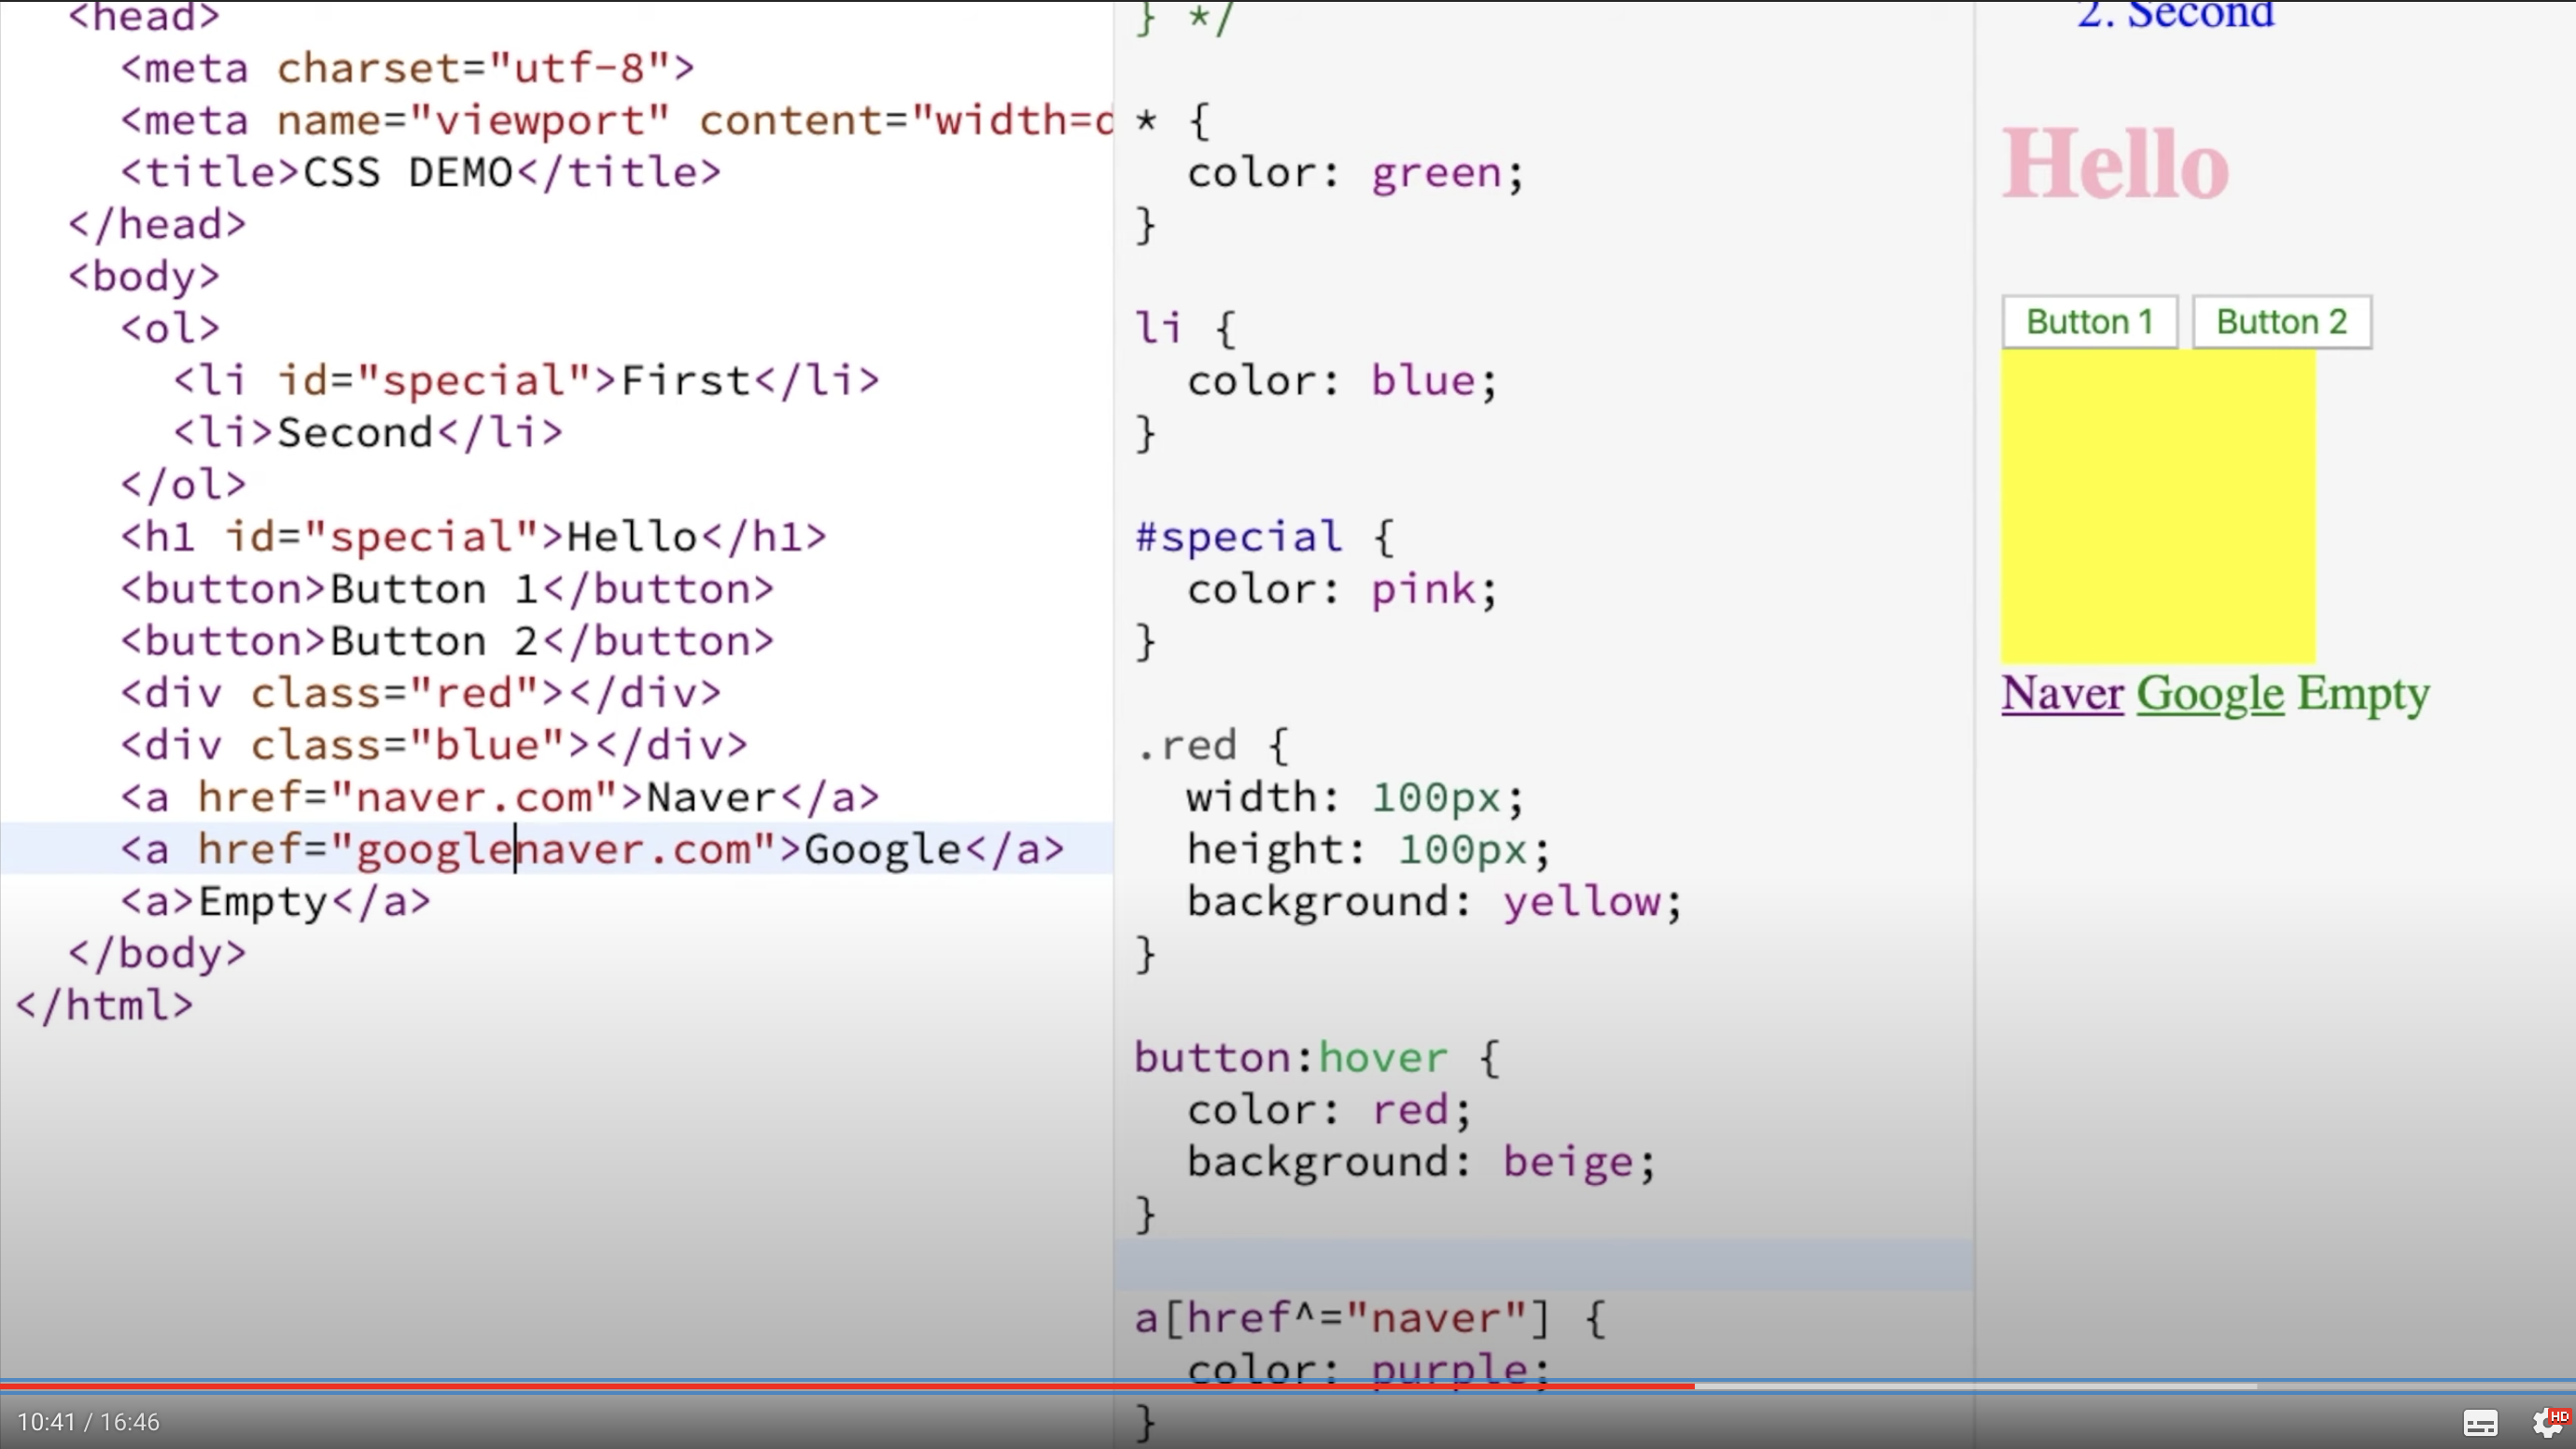This screenshot has width=2576, height=1449.
Task: Click the Button 2 HTML code line
Action: coord(447,641)
